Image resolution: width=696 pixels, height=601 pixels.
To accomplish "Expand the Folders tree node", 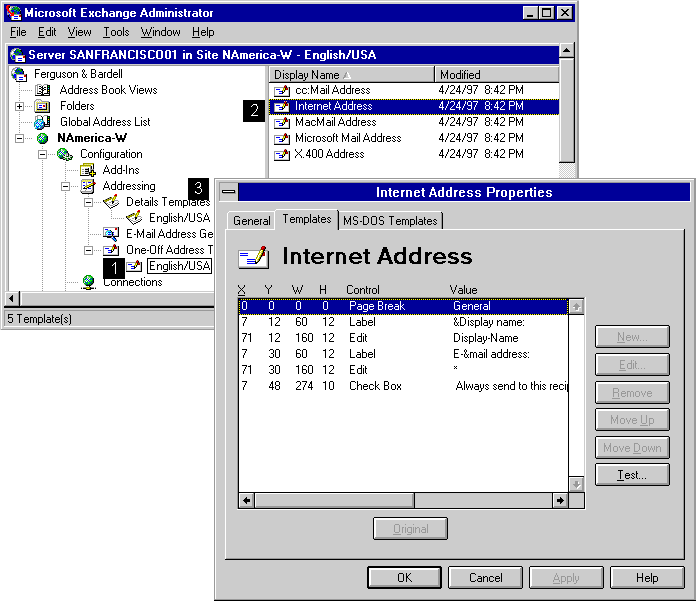I will pyautogui.click(x=19, y=107).
